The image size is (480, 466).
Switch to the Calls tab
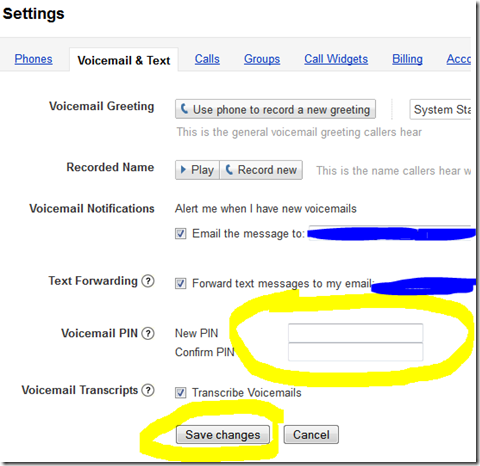point(207,59)
